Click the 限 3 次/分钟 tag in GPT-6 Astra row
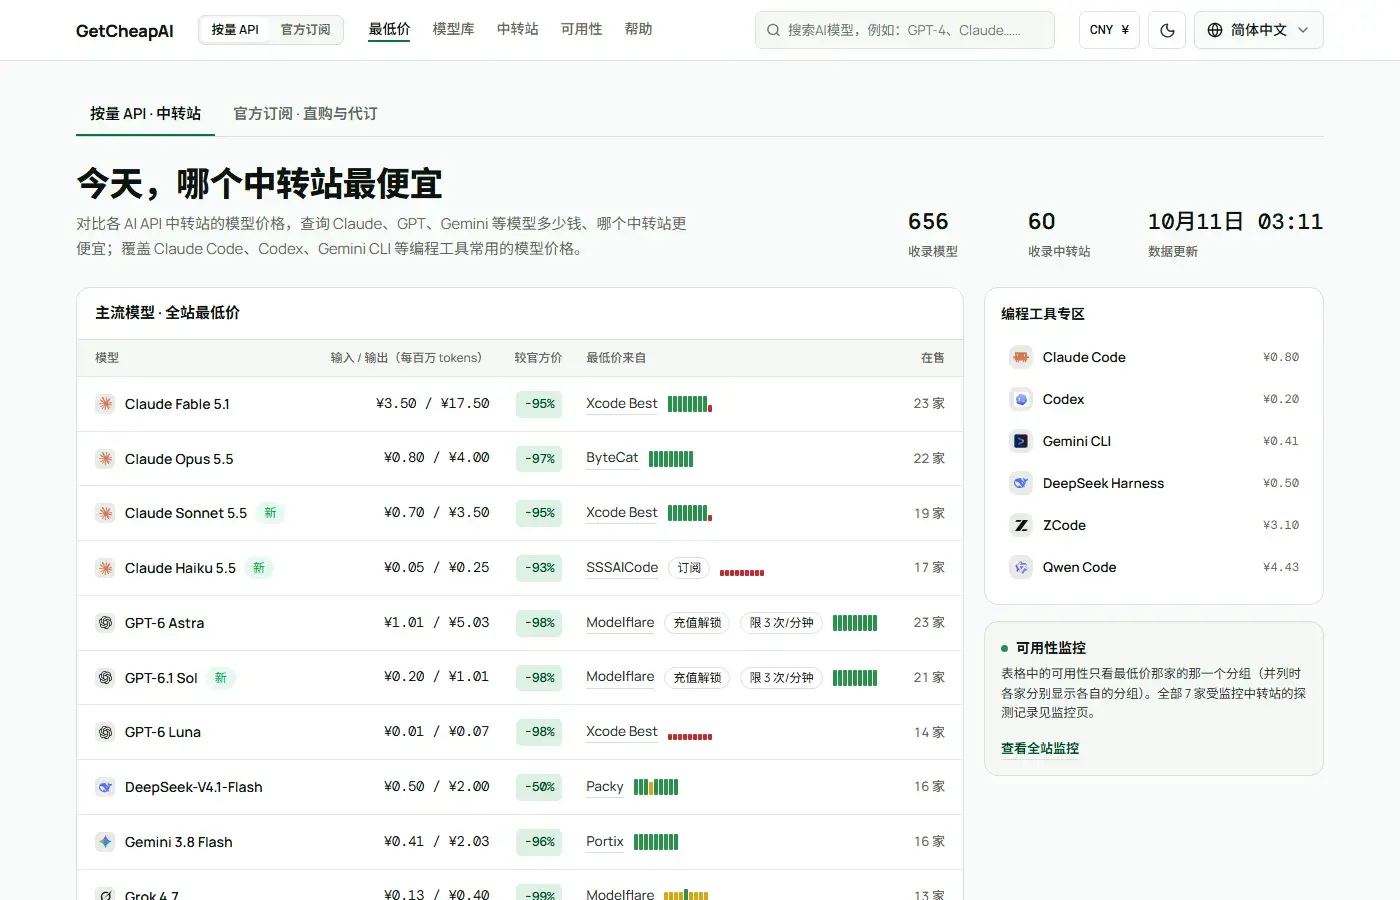 tap(782, 623)
